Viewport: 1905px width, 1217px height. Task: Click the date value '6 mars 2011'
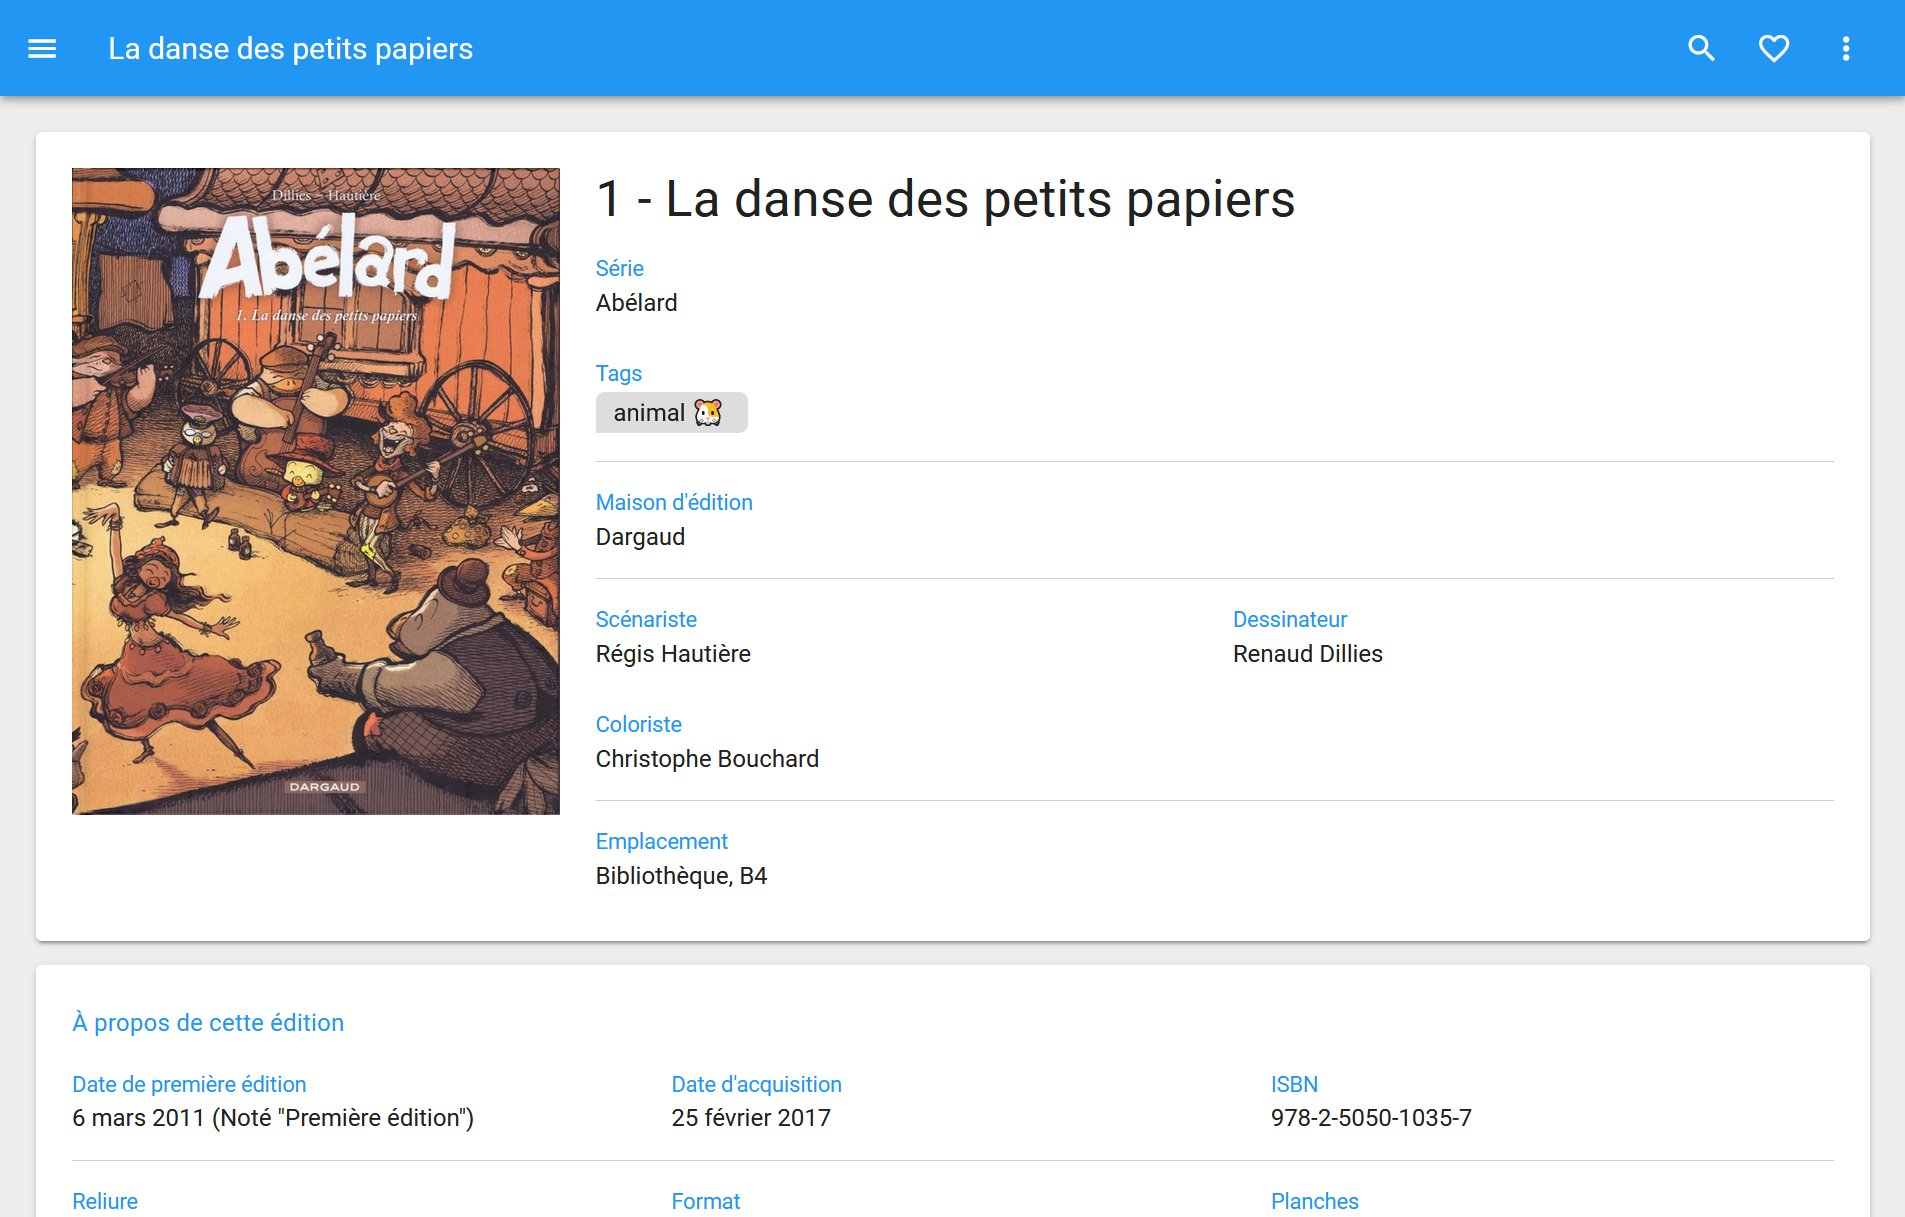[138, 1118]
